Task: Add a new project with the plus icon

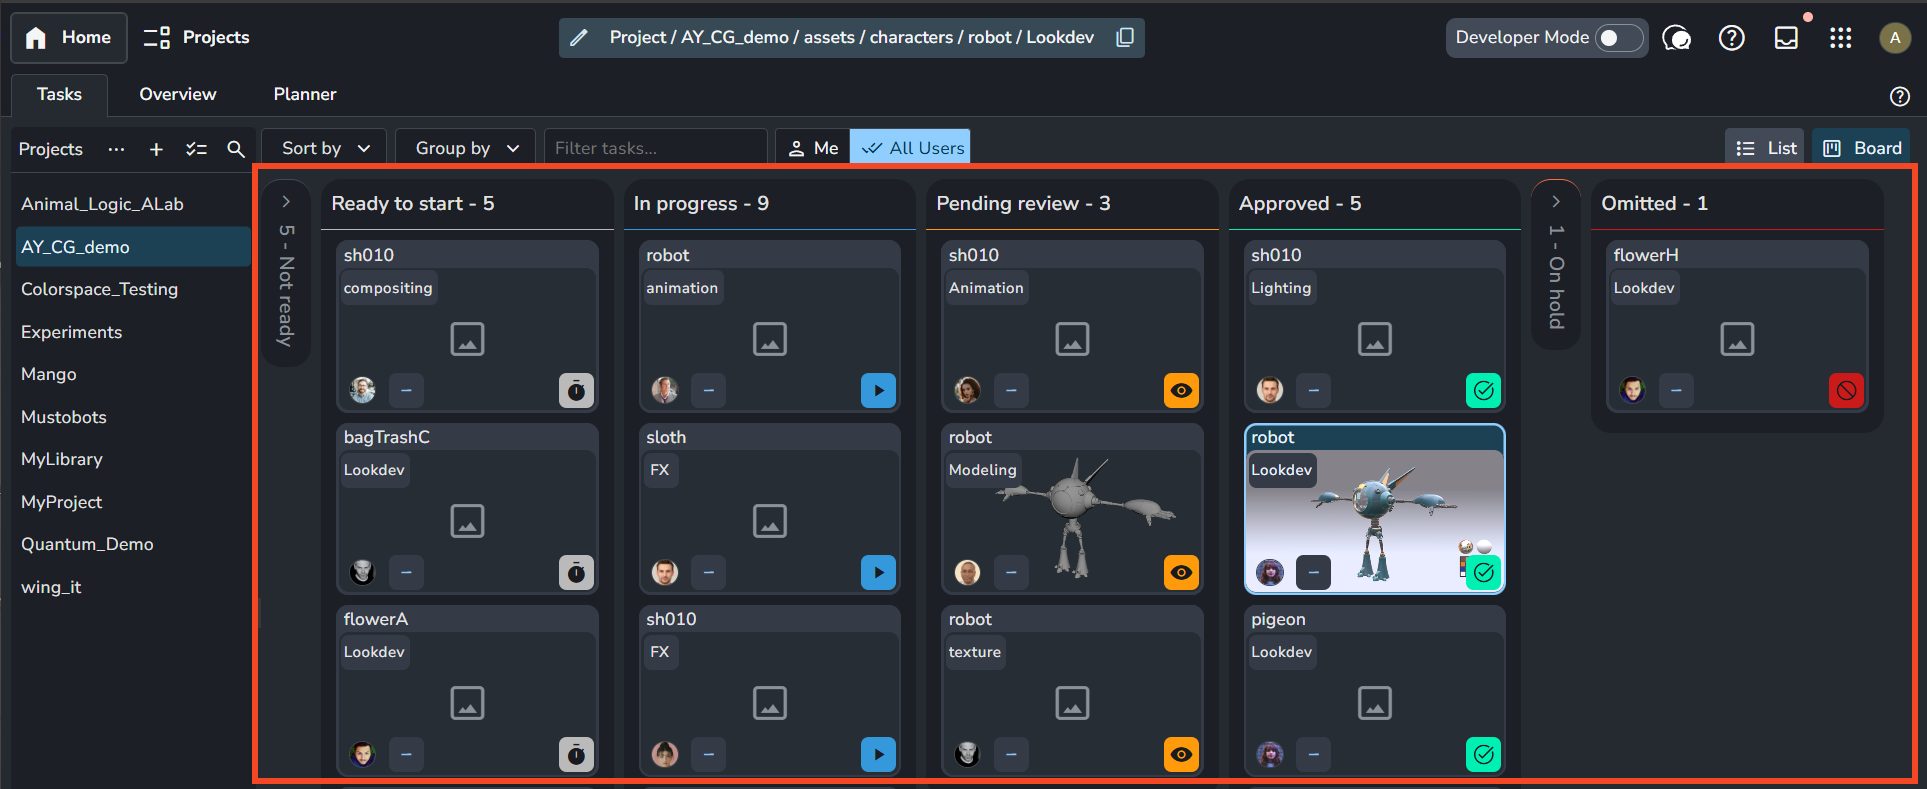Action: pyautogui.click(x=156, y=149)
